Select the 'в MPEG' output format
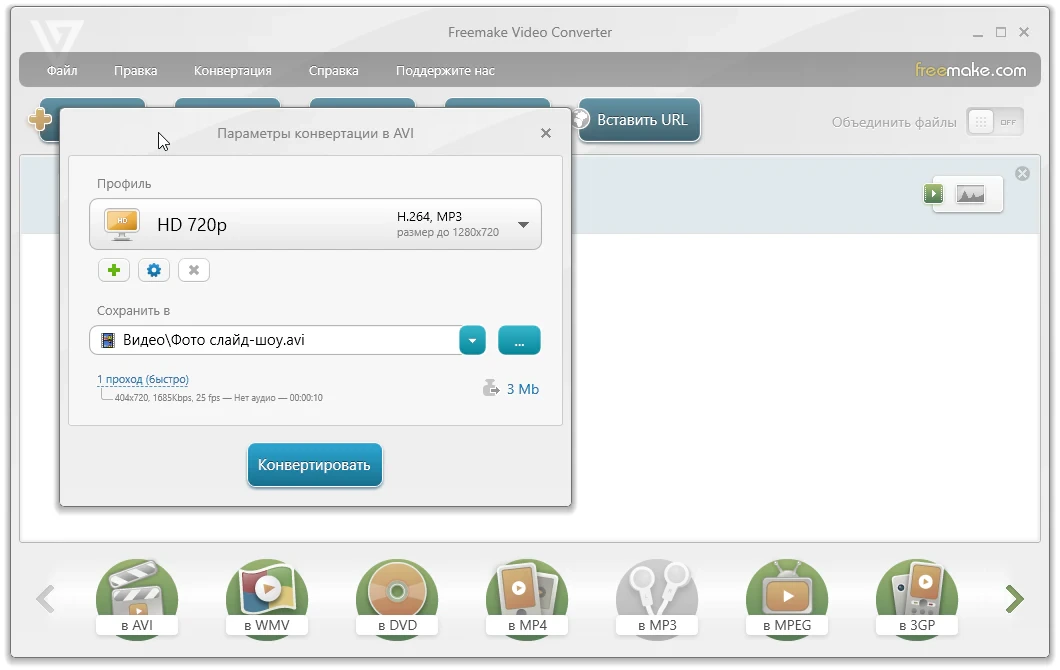The image size is (1060, 670). coord(787,599)
